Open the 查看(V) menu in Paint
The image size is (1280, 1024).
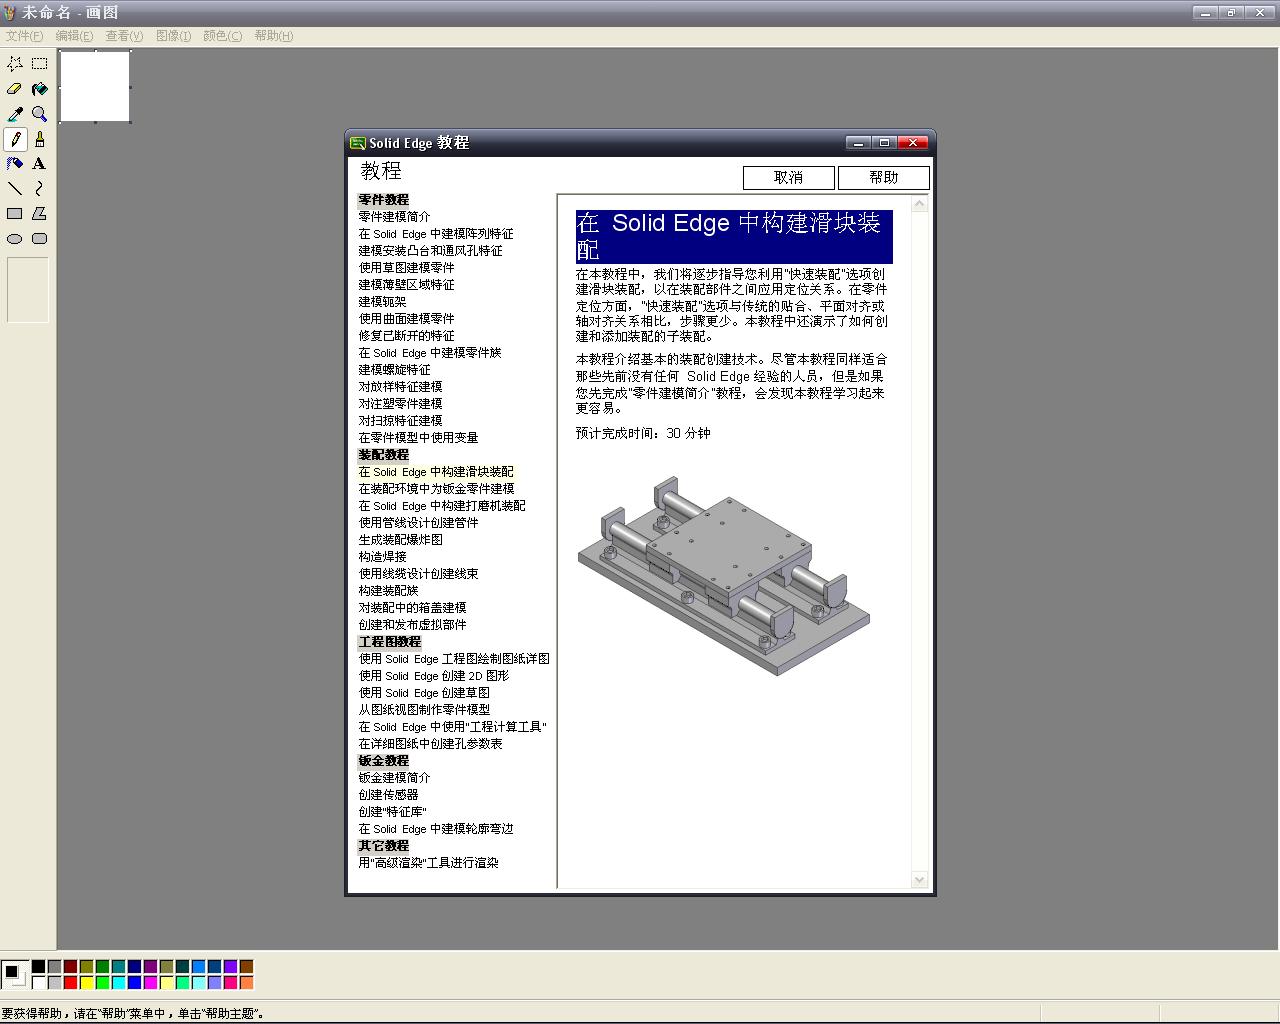[124, 36]
